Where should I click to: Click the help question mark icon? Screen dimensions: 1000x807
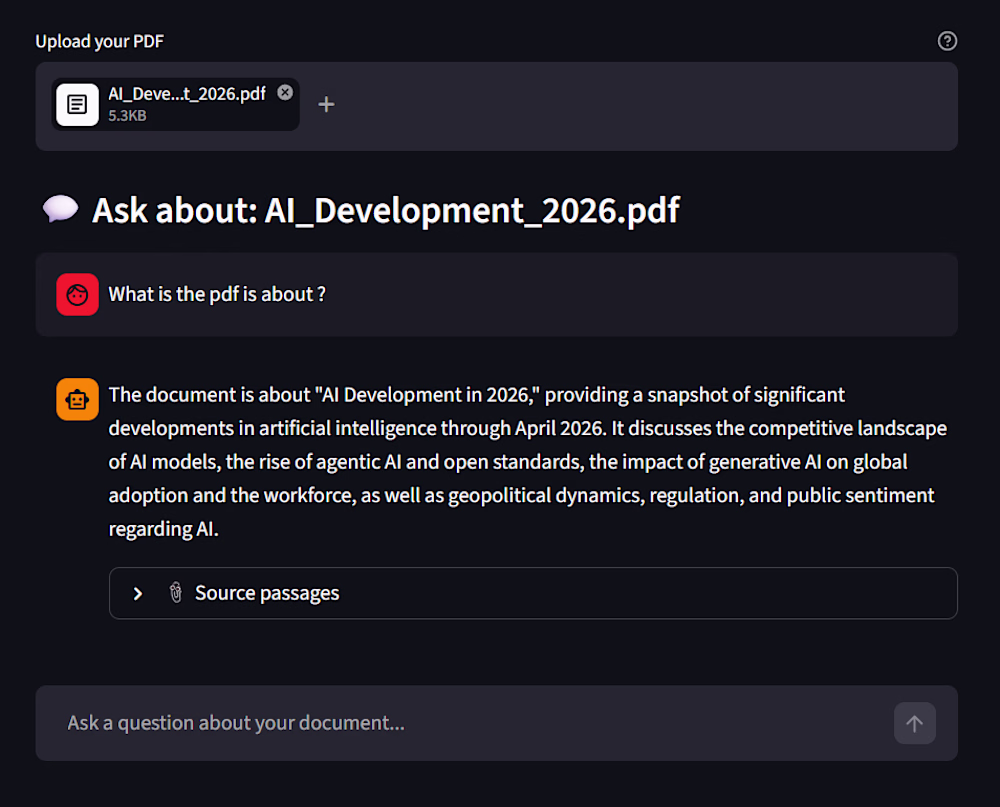coord(947,41)
